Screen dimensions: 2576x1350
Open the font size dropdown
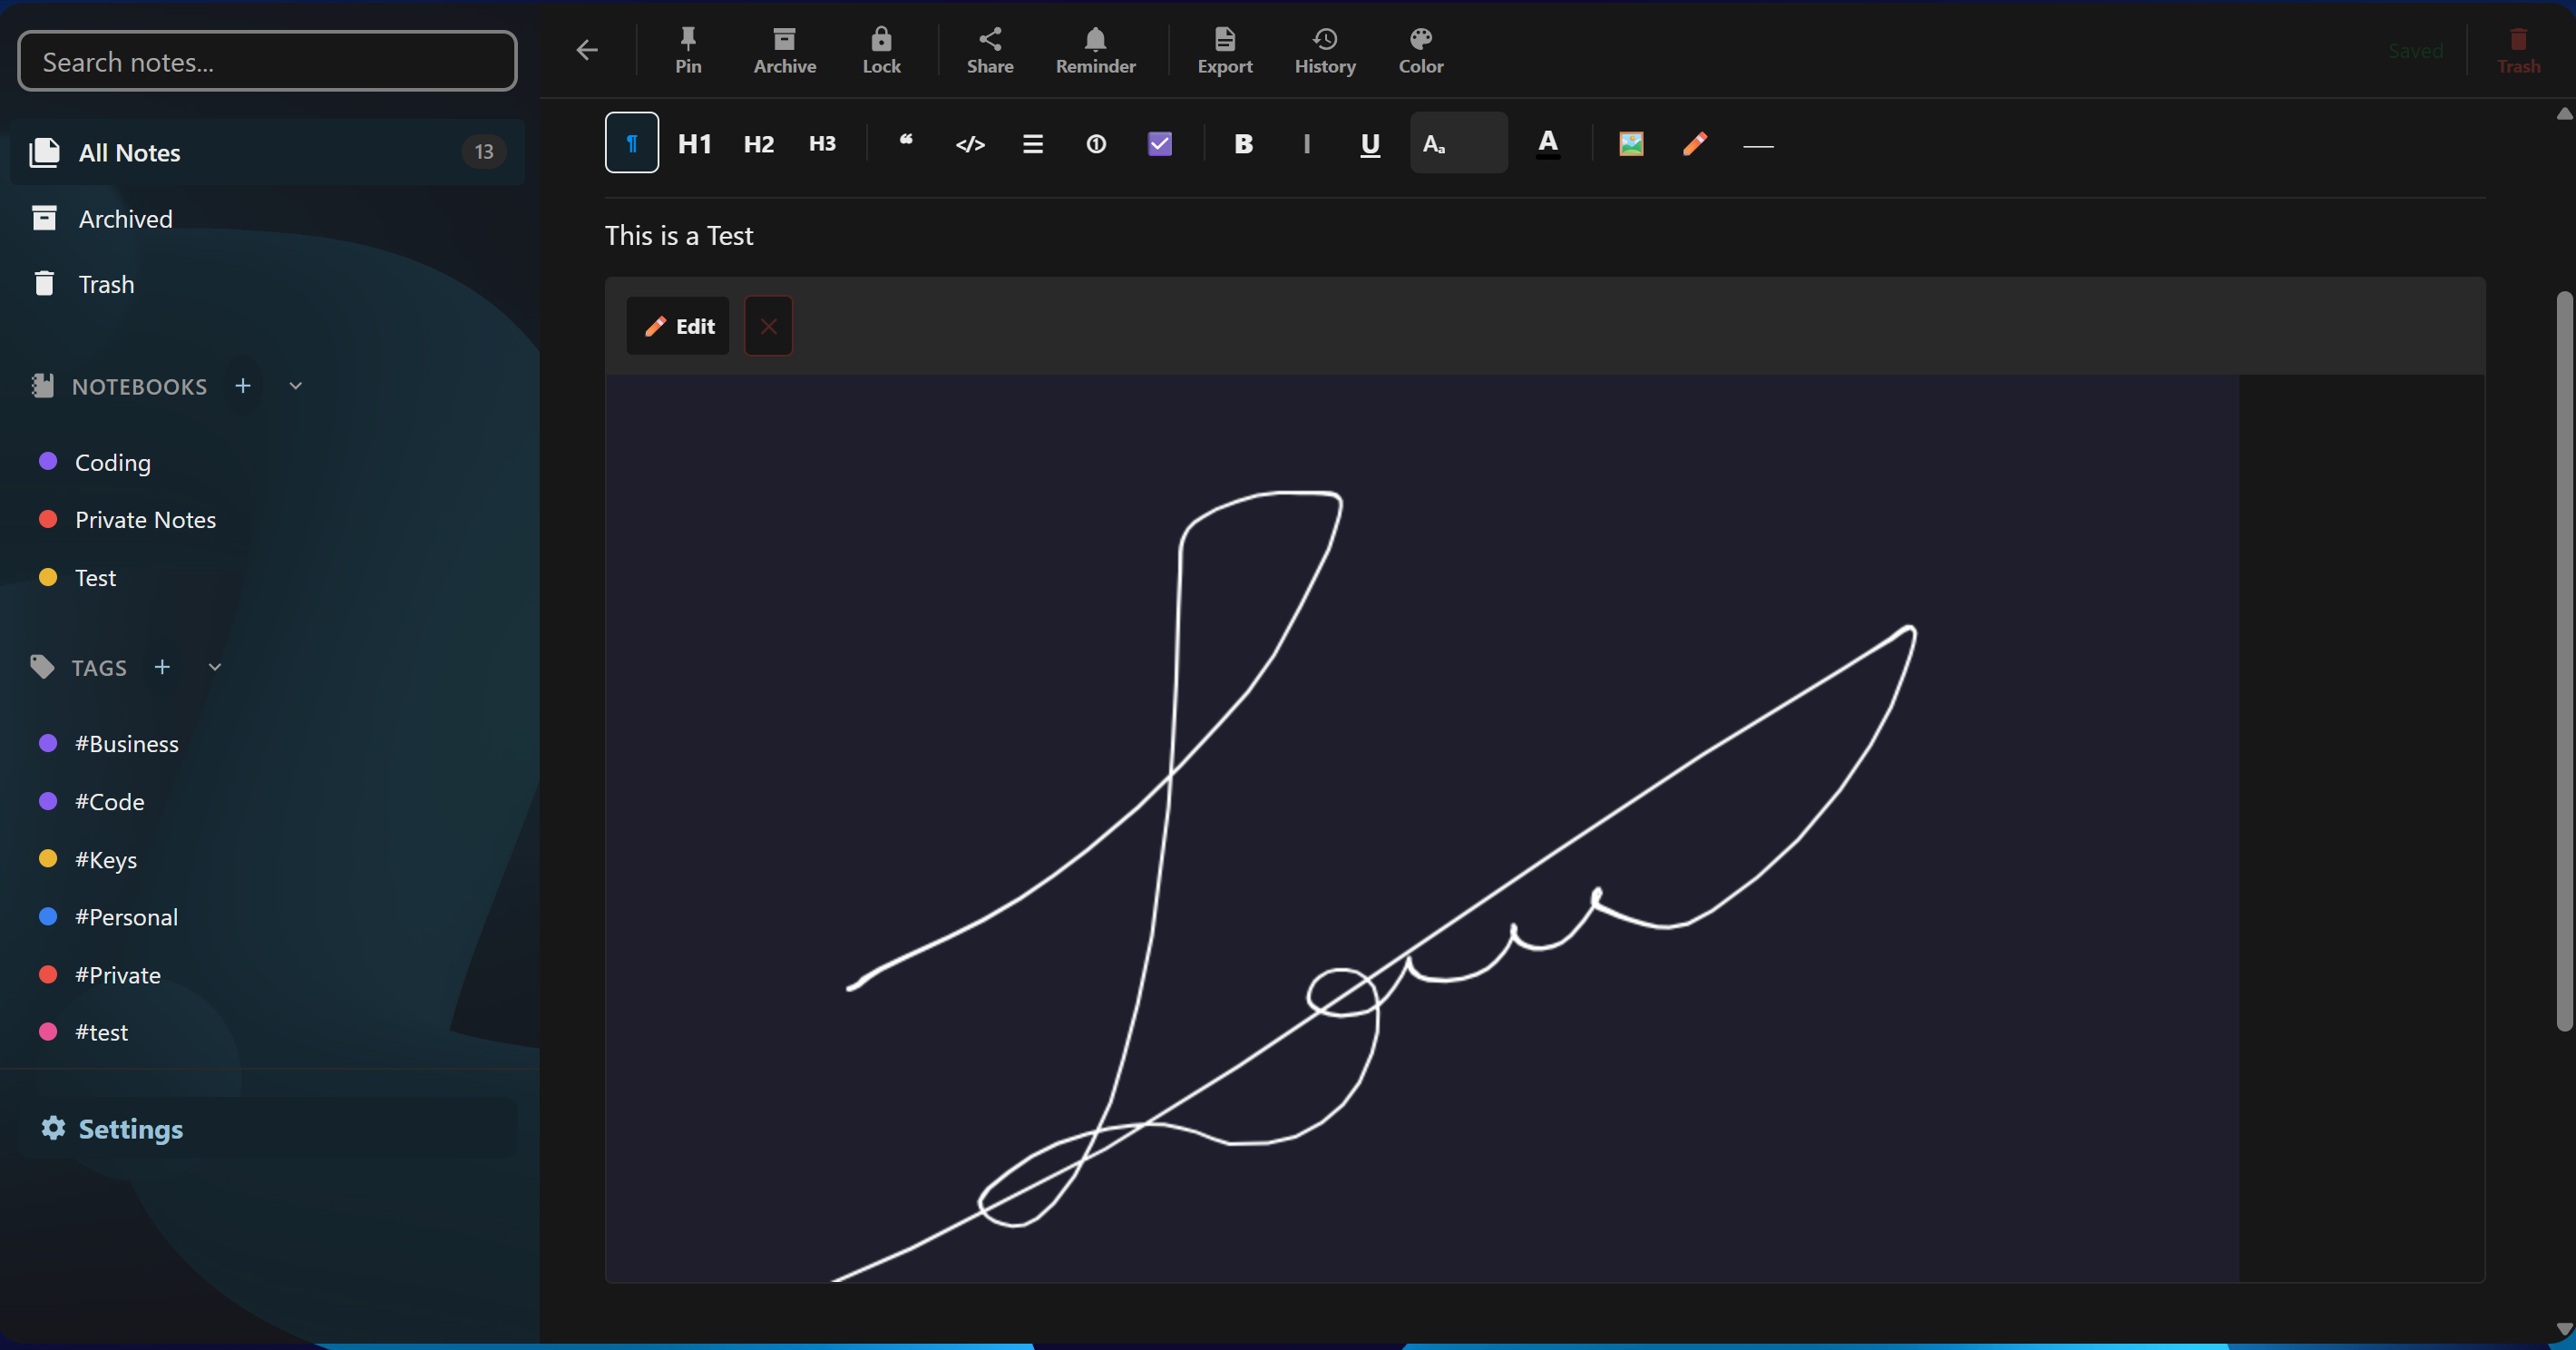1459,143
